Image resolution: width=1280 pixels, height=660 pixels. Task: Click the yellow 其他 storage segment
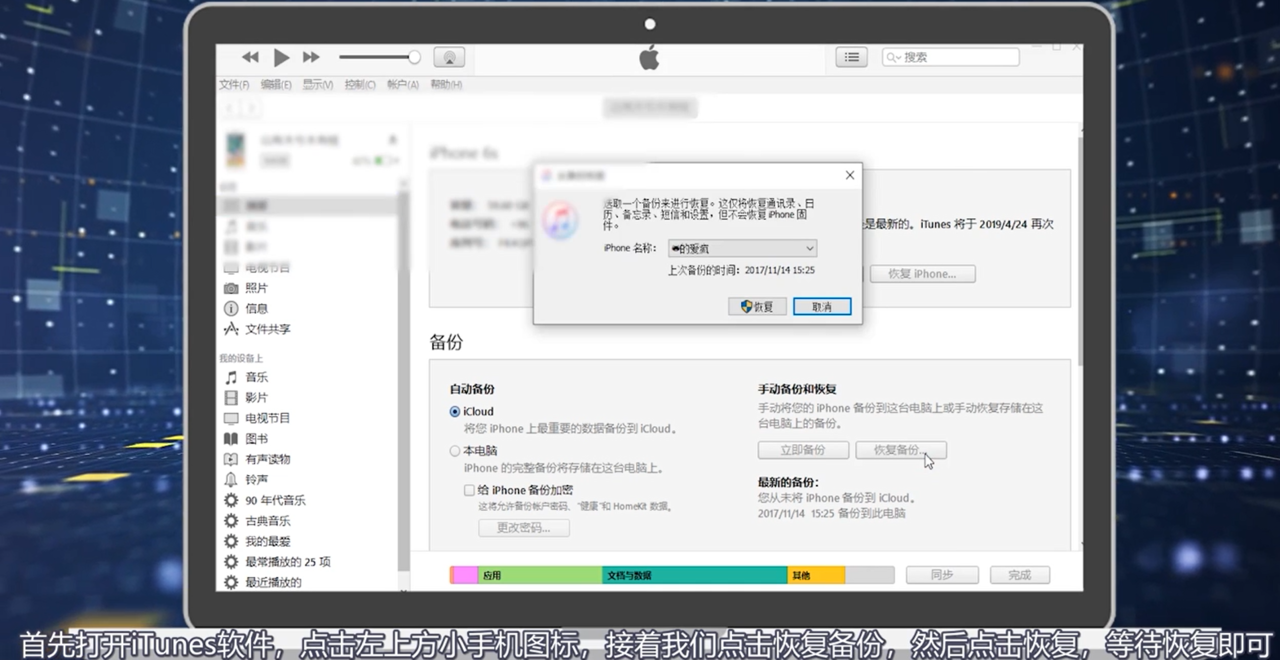(x=816, y=575)
